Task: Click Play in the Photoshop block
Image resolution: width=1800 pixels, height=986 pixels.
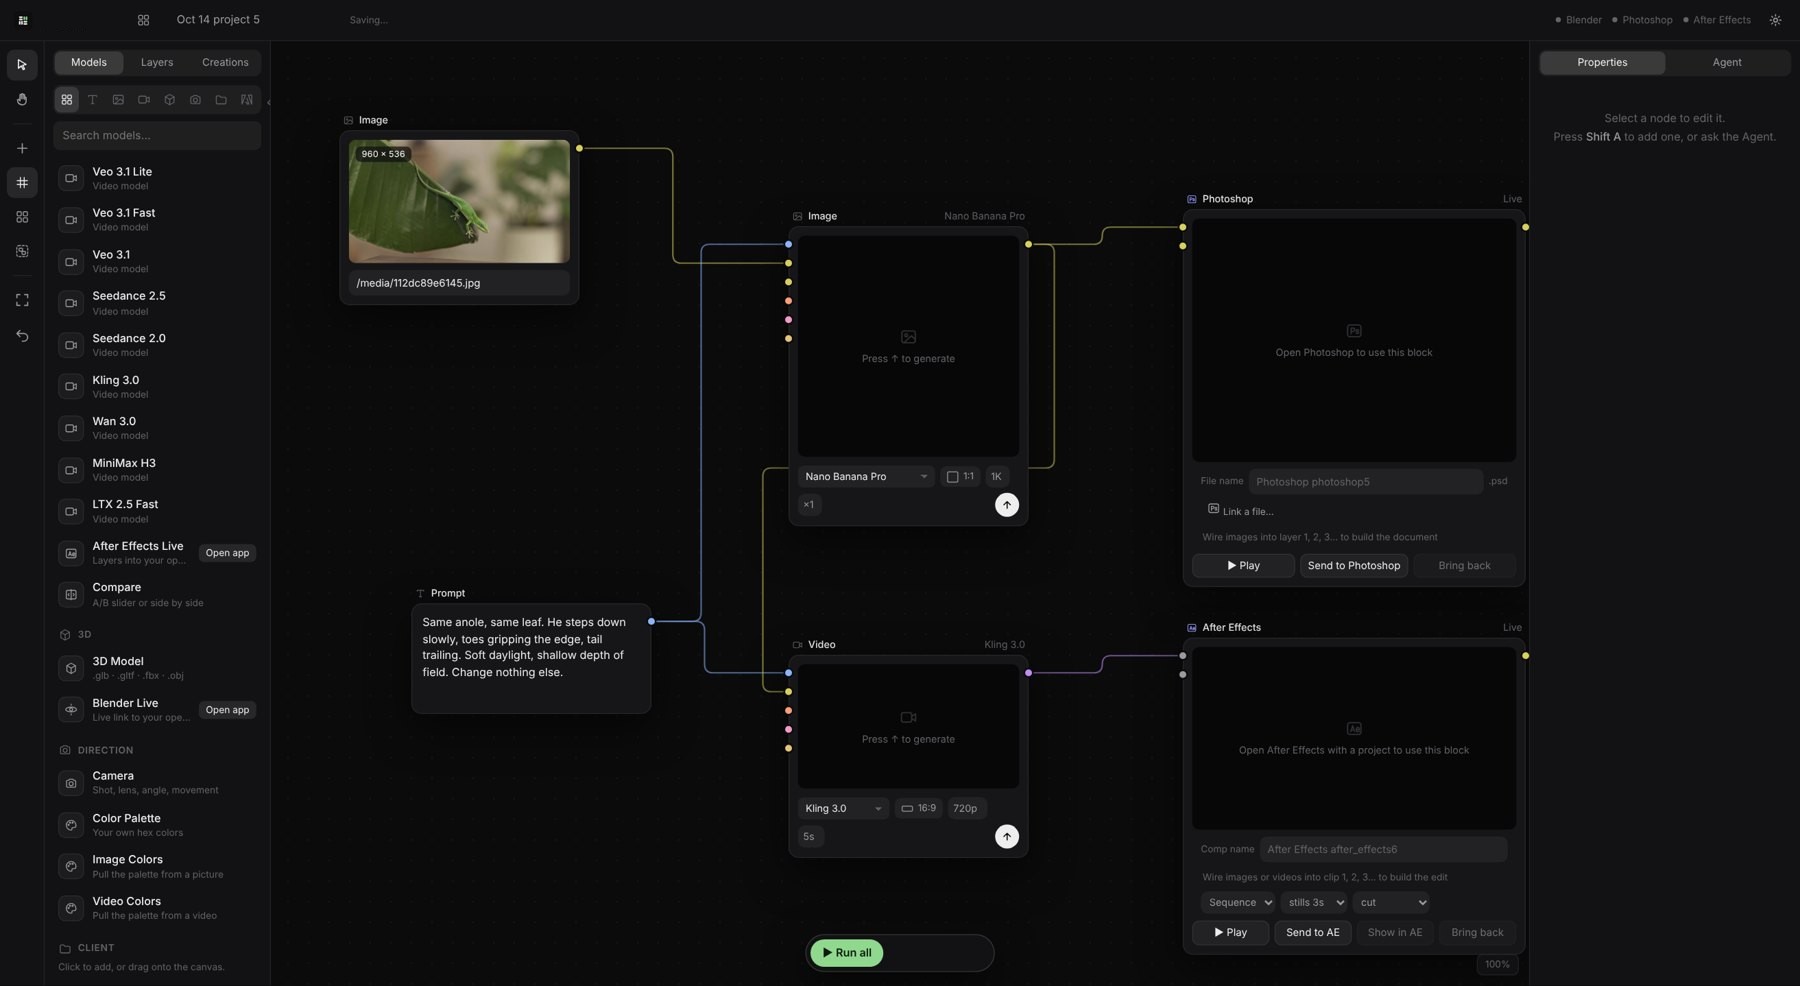Action: [1243, 566]
